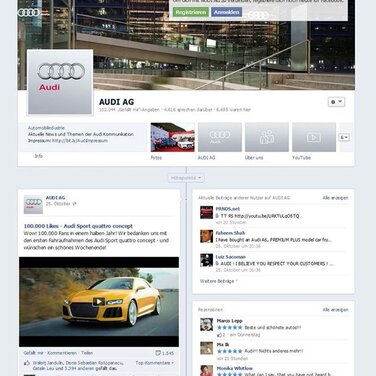Open the 25. Oktober post timestamp

click(58, 204)
